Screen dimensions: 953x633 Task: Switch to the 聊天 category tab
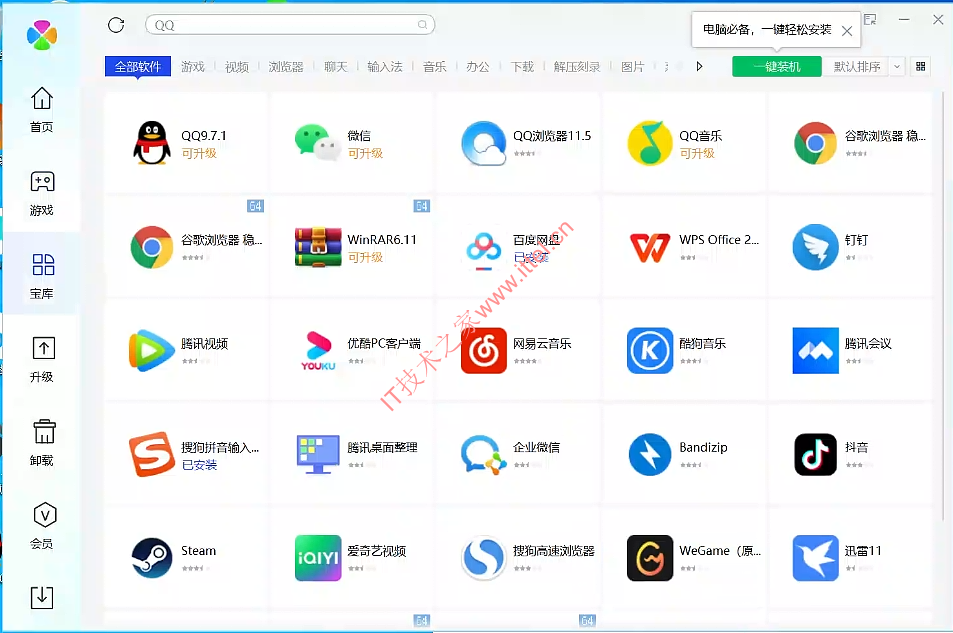click(335, 66)
